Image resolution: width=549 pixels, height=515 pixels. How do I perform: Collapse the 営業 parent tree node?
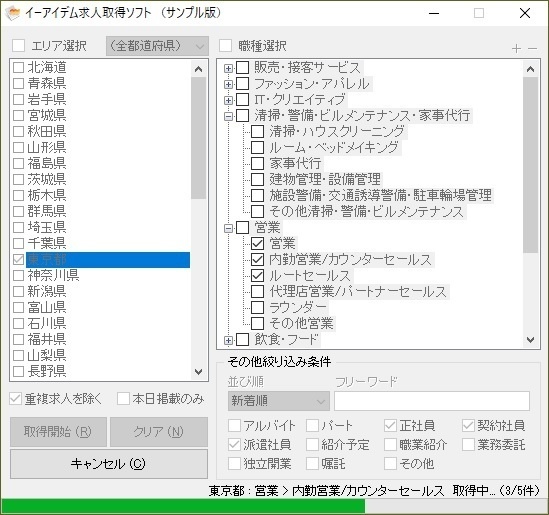point(228,229)
